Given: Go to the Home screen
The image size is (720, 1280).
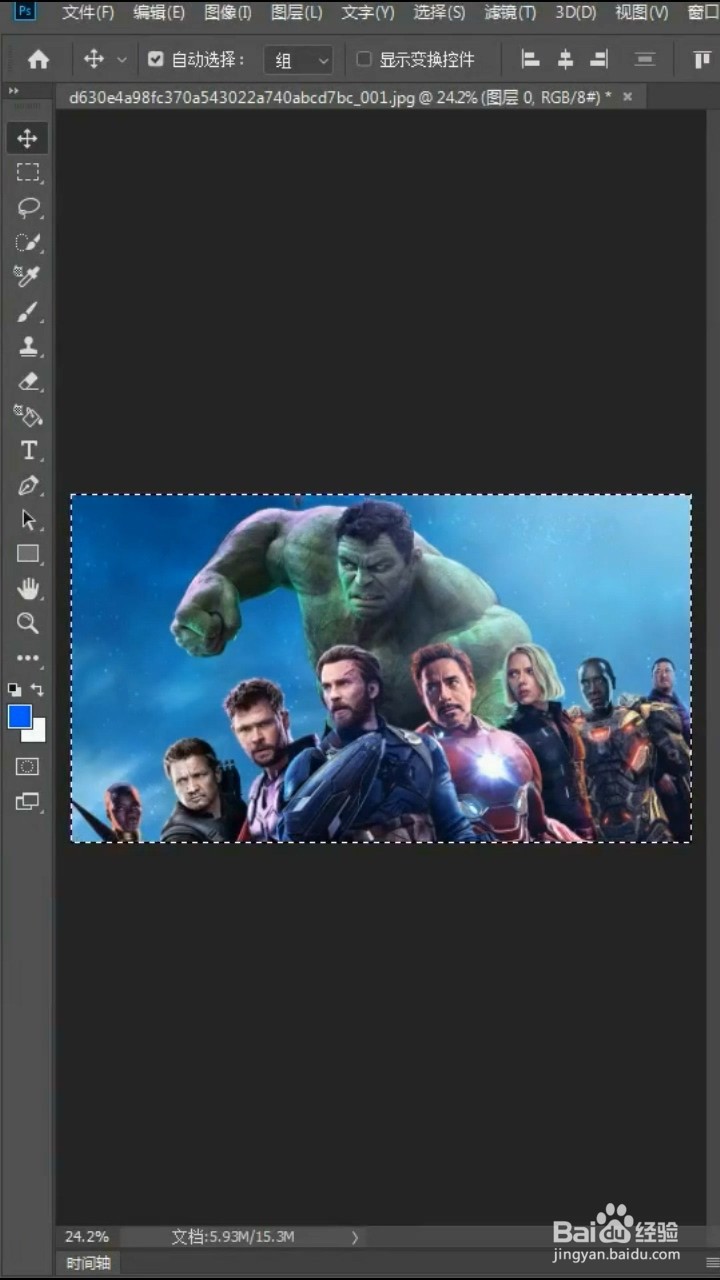Looking at the screenshot, I should pyautogui.click(x=38, y=60).
